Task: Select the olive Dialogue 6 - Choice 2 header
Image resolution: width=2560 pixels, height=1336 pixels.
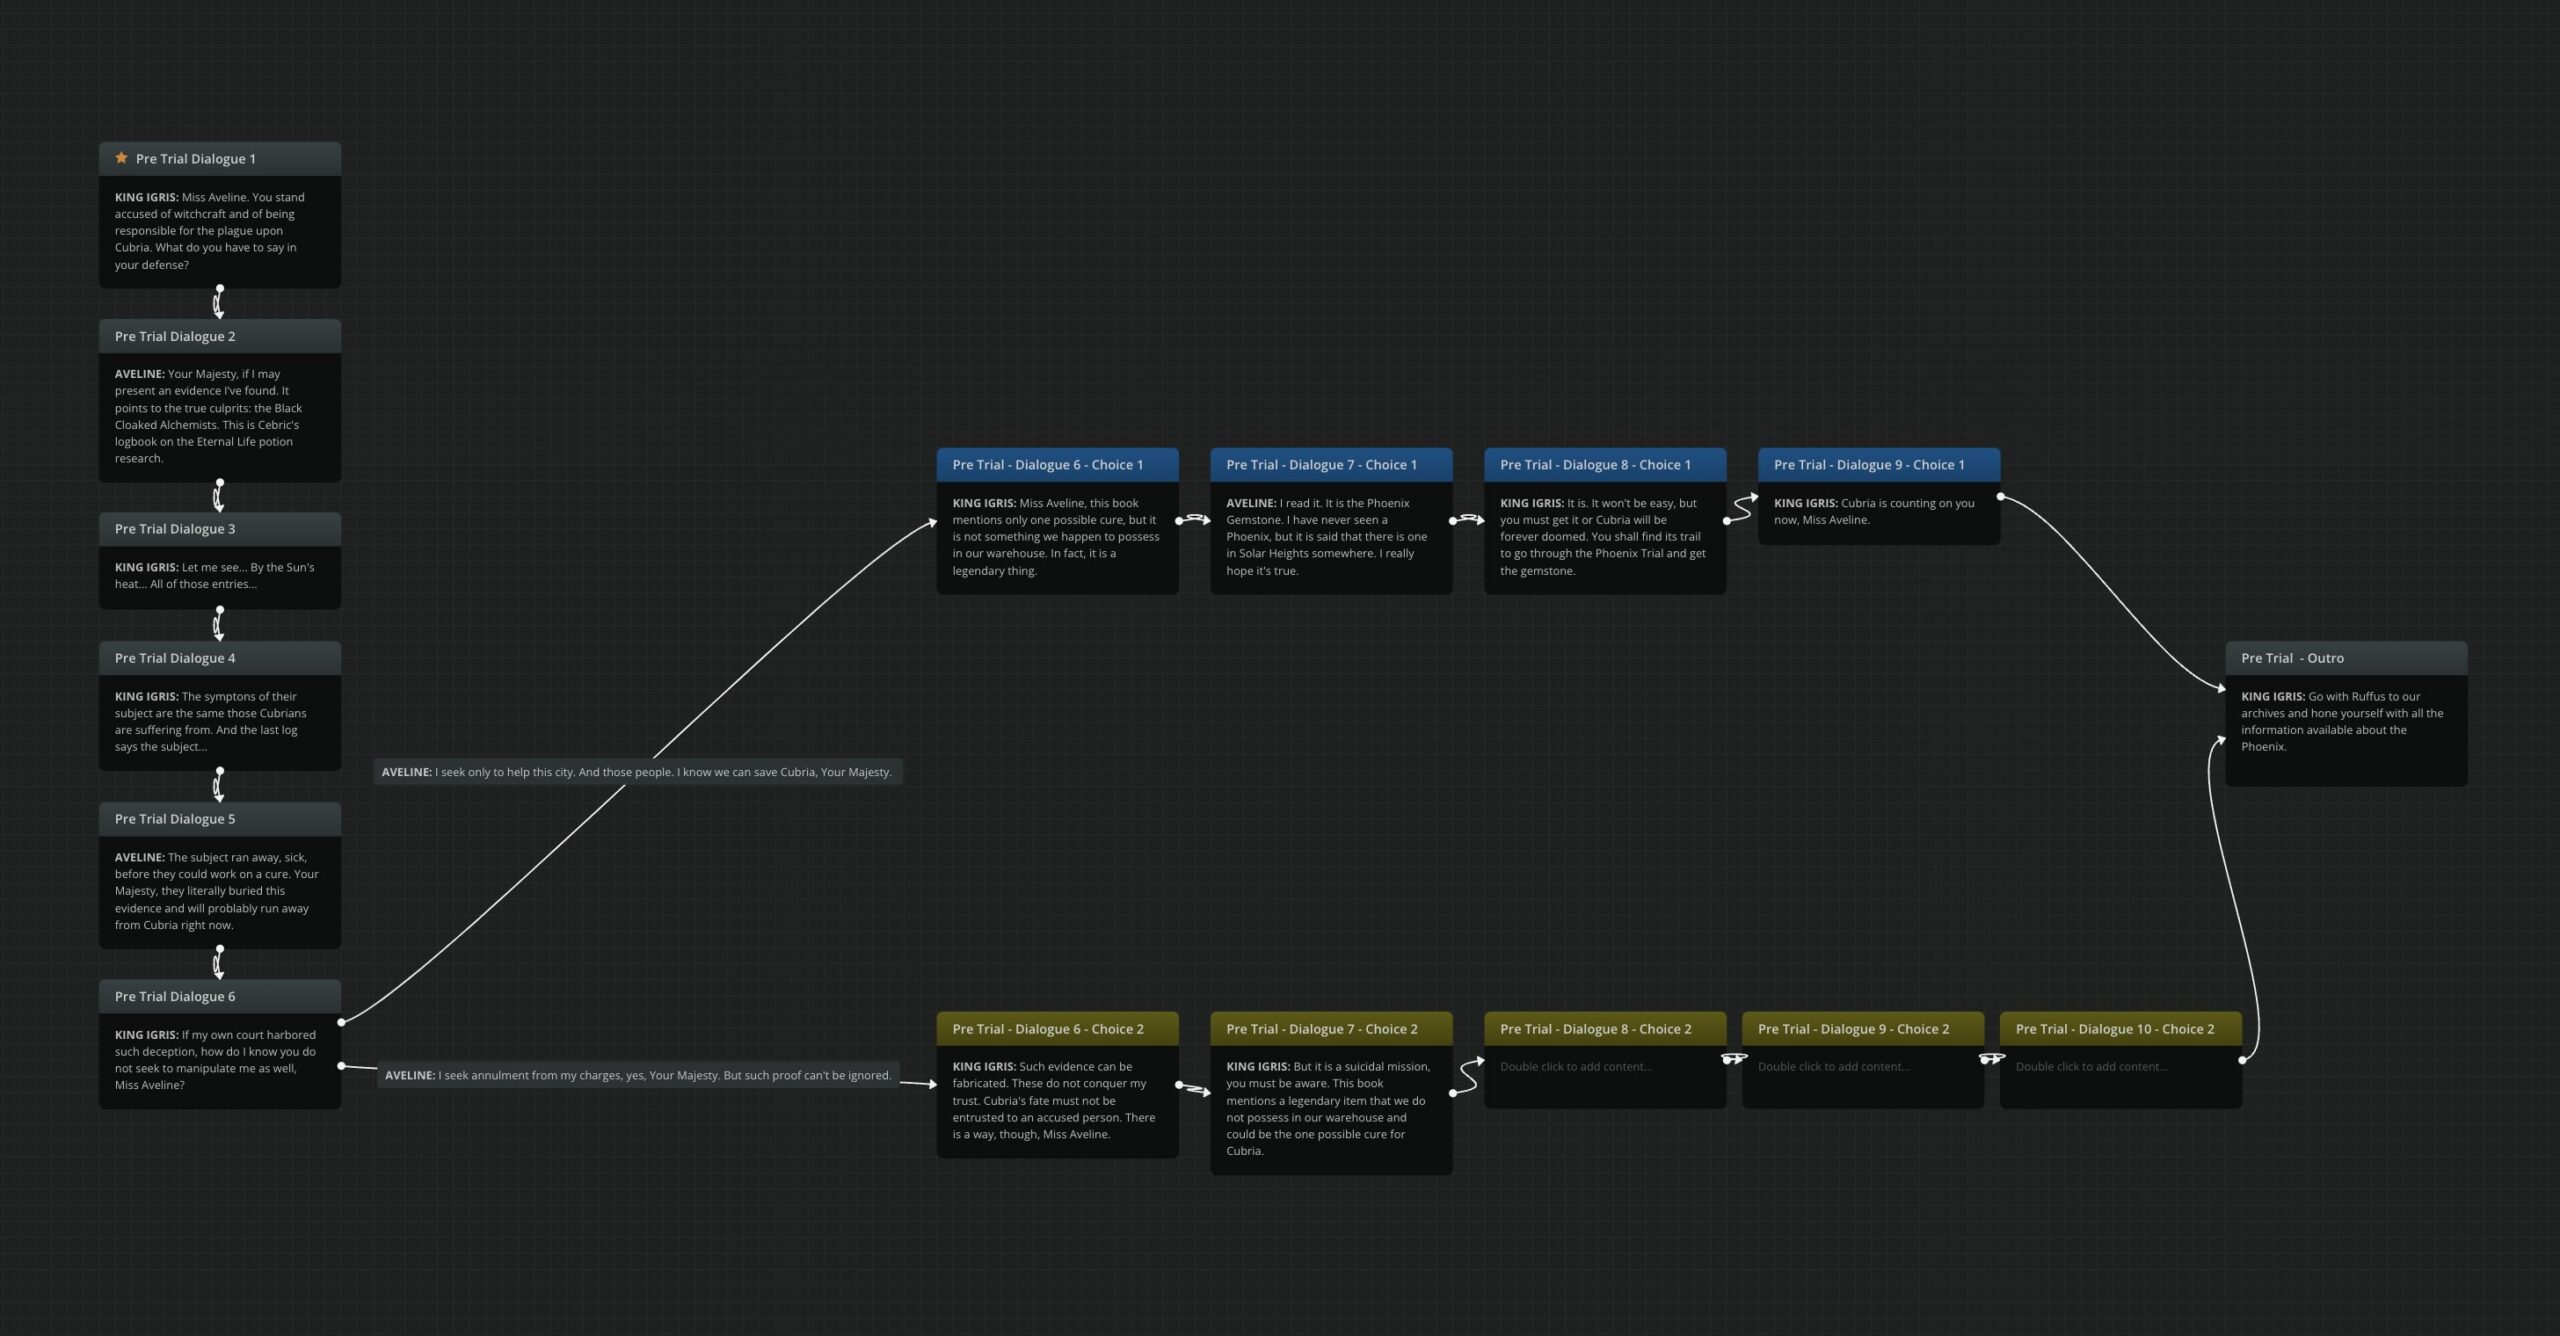Action: tap(1056, 1029)
